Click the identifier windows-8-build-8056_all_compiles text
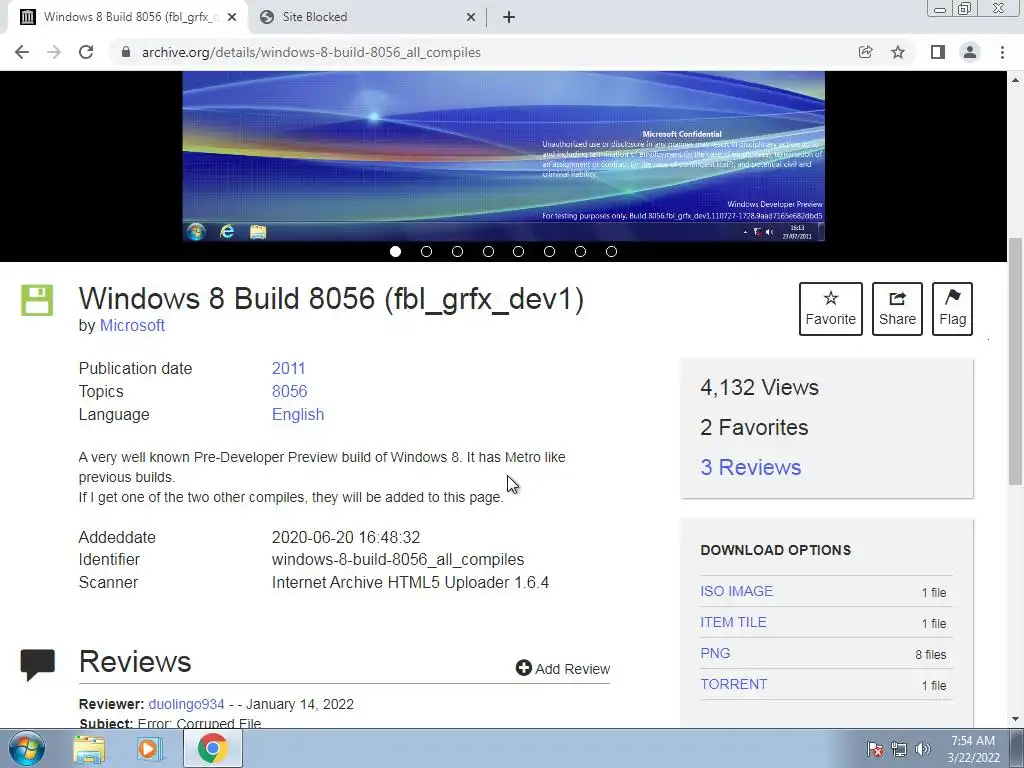 tap(398, 560)
